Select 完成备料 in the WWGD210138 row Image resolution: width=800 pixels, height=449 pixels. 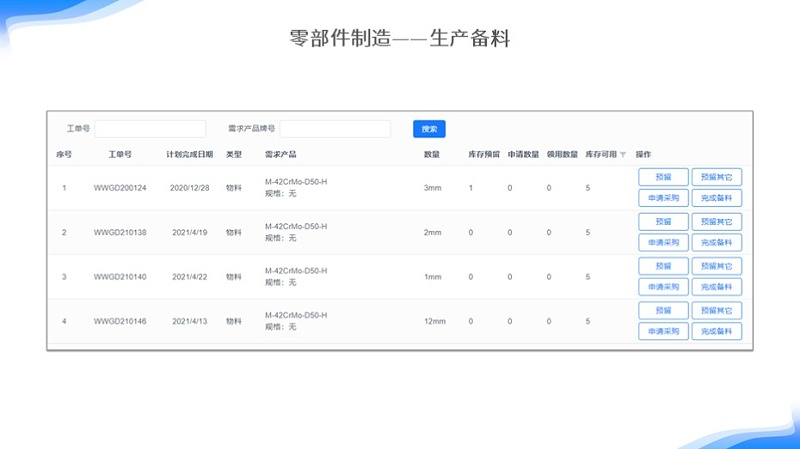716,243
